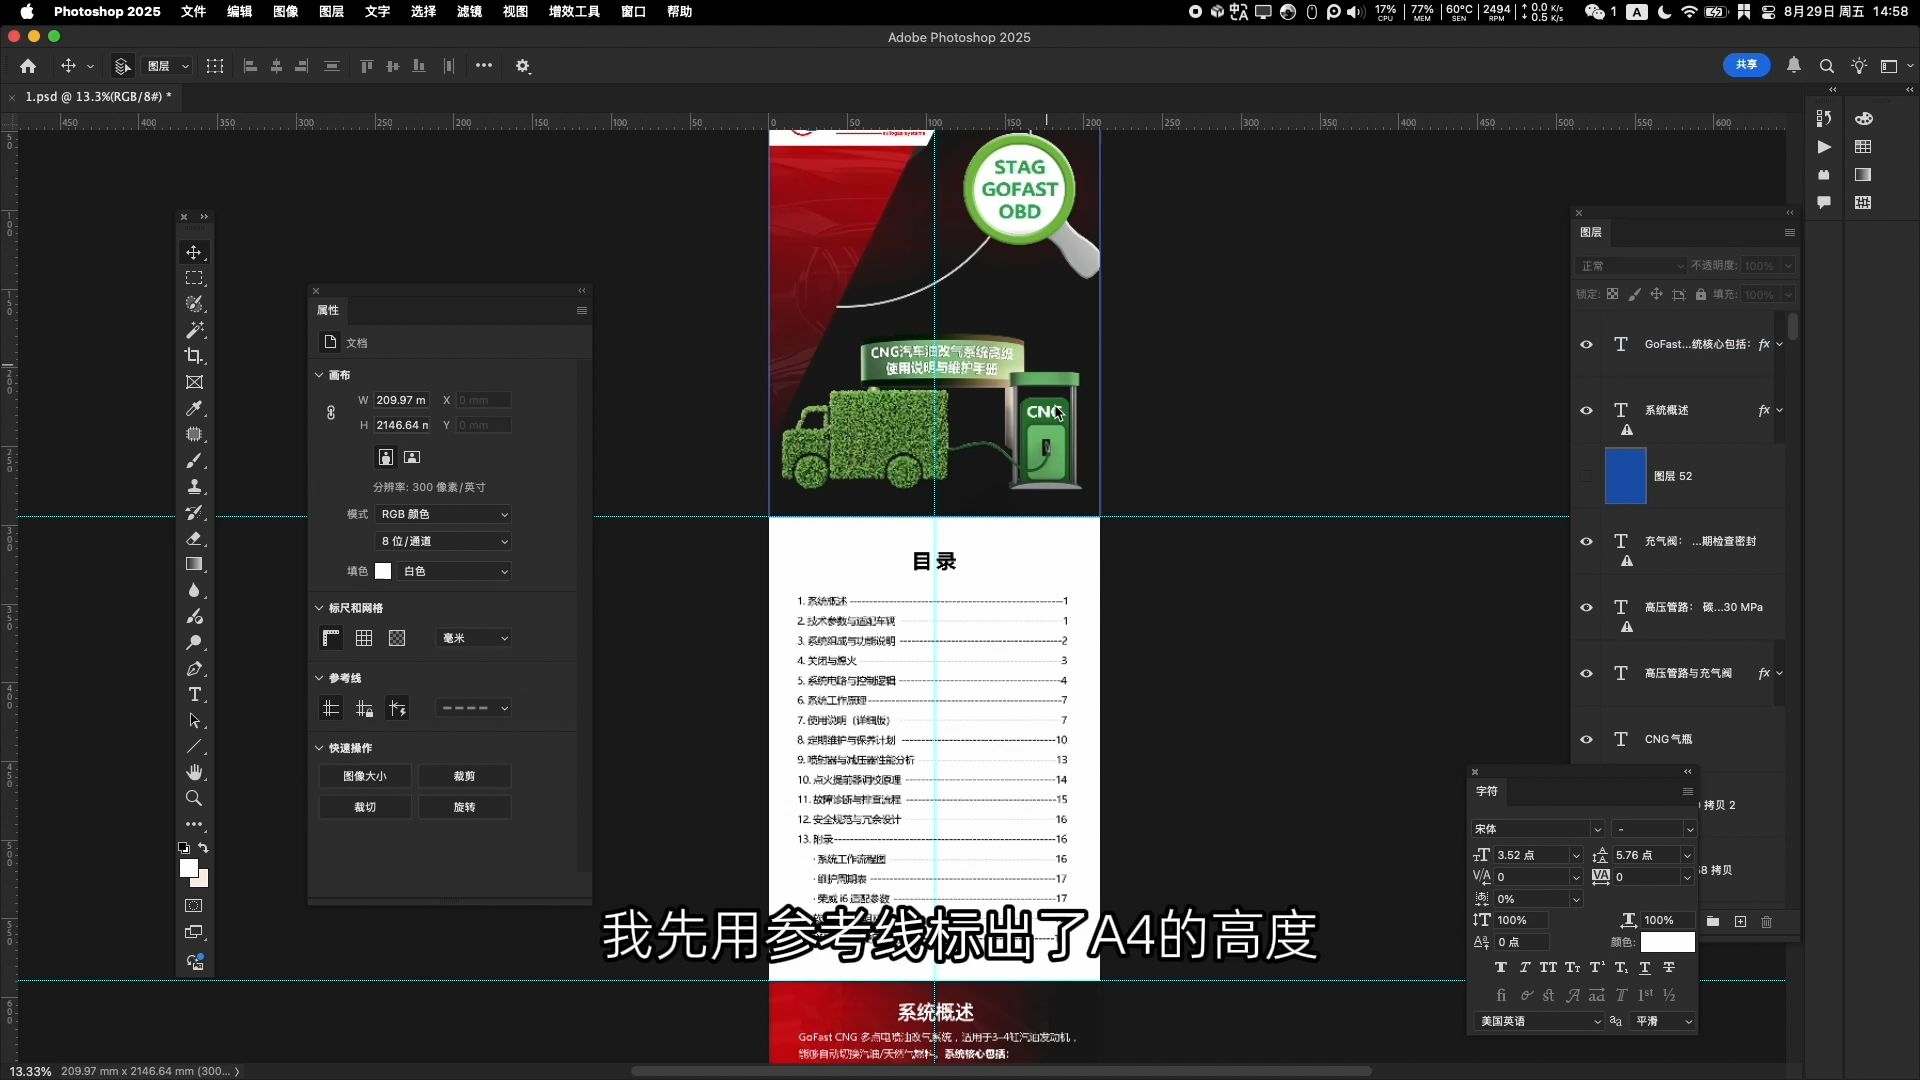Hide the CNG气瓶 text layer
The image size is (1920, 1080).
tap(1586, 740)
